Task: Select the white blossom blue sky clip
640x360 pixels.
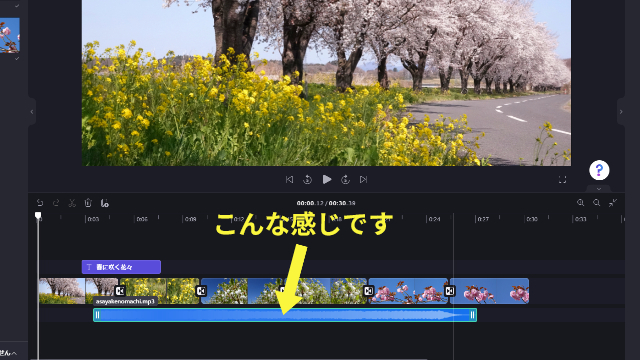Action: [x=242, y=291]
